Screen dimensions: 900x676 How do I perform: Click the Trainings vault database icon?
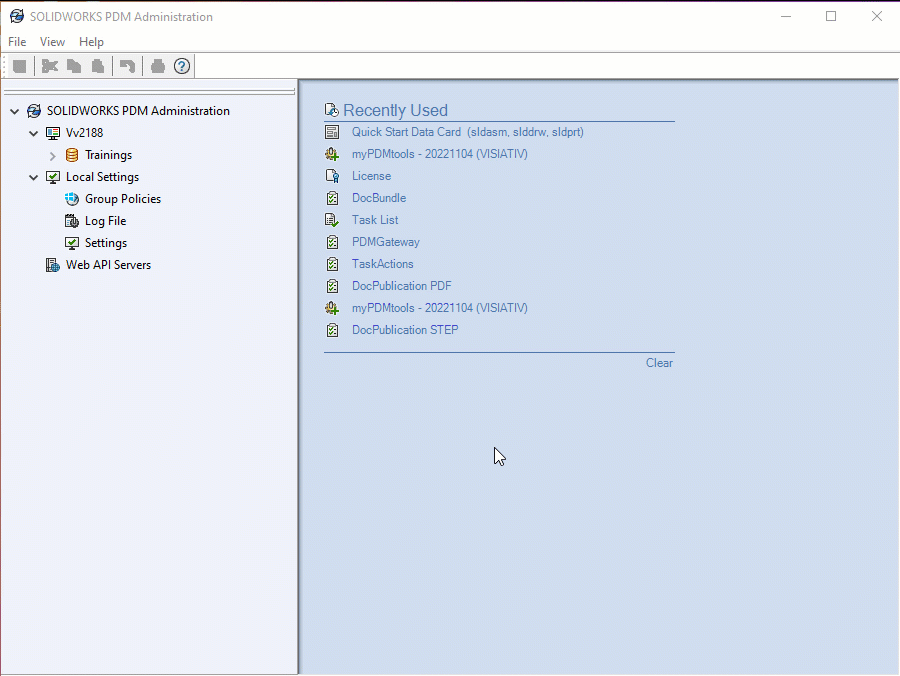pyautogui.click(x=72, y=155)
